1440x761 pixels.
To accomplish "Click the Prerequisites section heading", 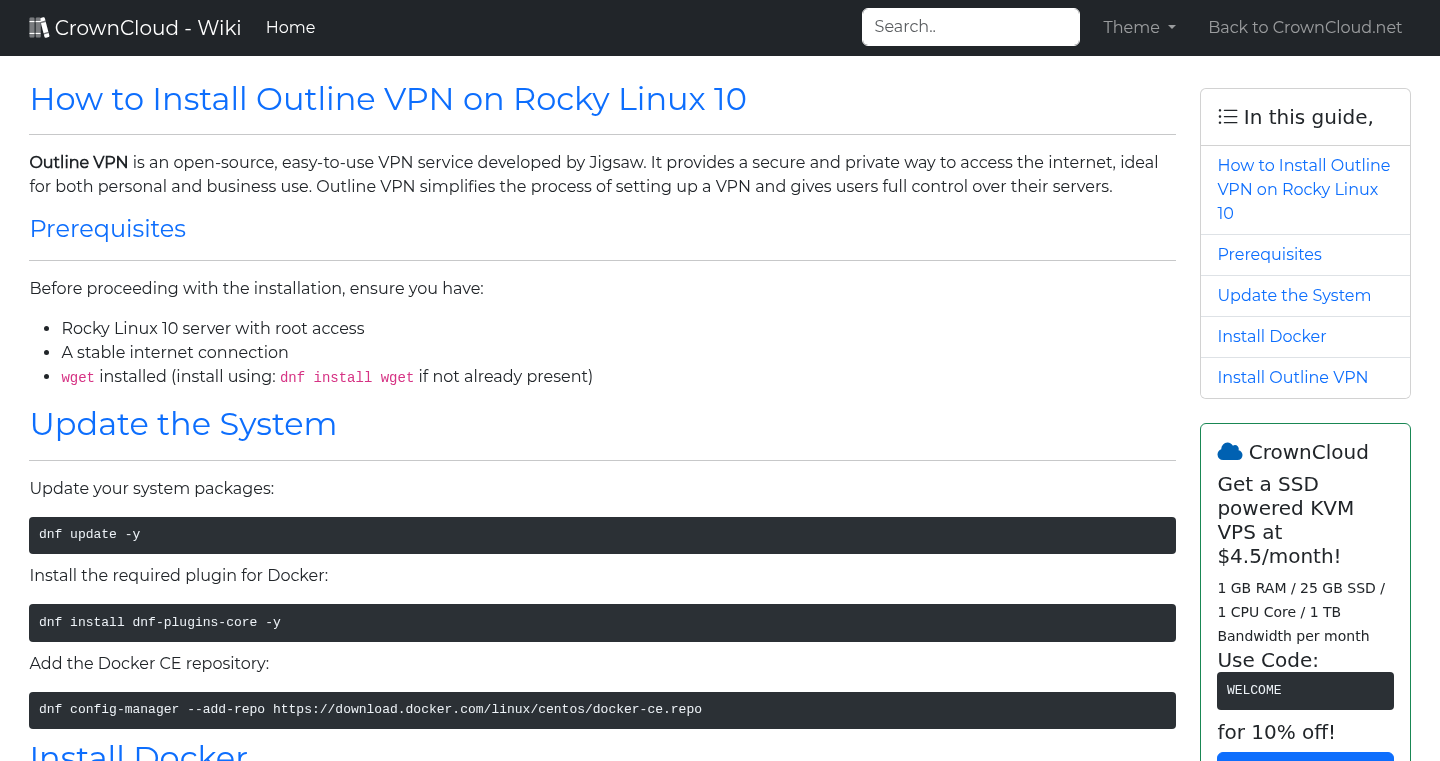I will [108, 229].
